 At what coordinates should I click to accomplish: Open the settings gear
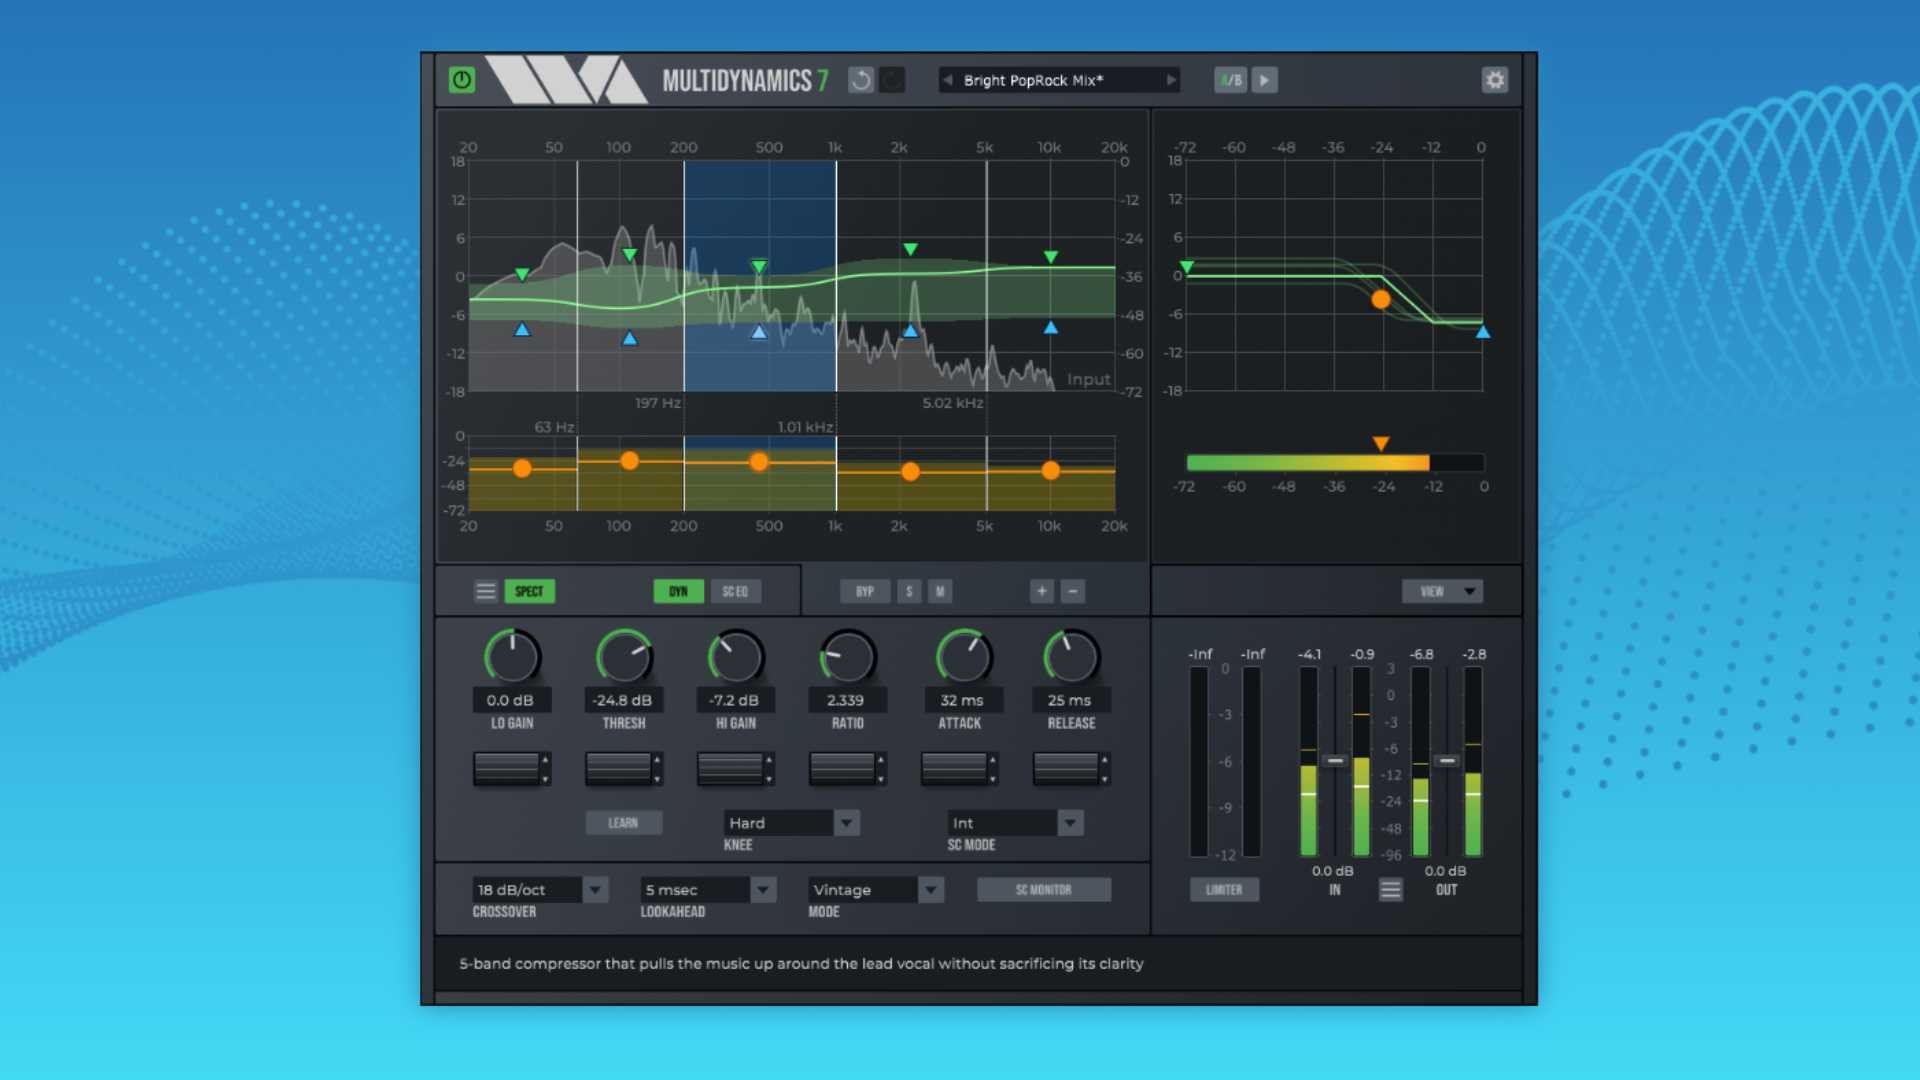pos(1494,80)
